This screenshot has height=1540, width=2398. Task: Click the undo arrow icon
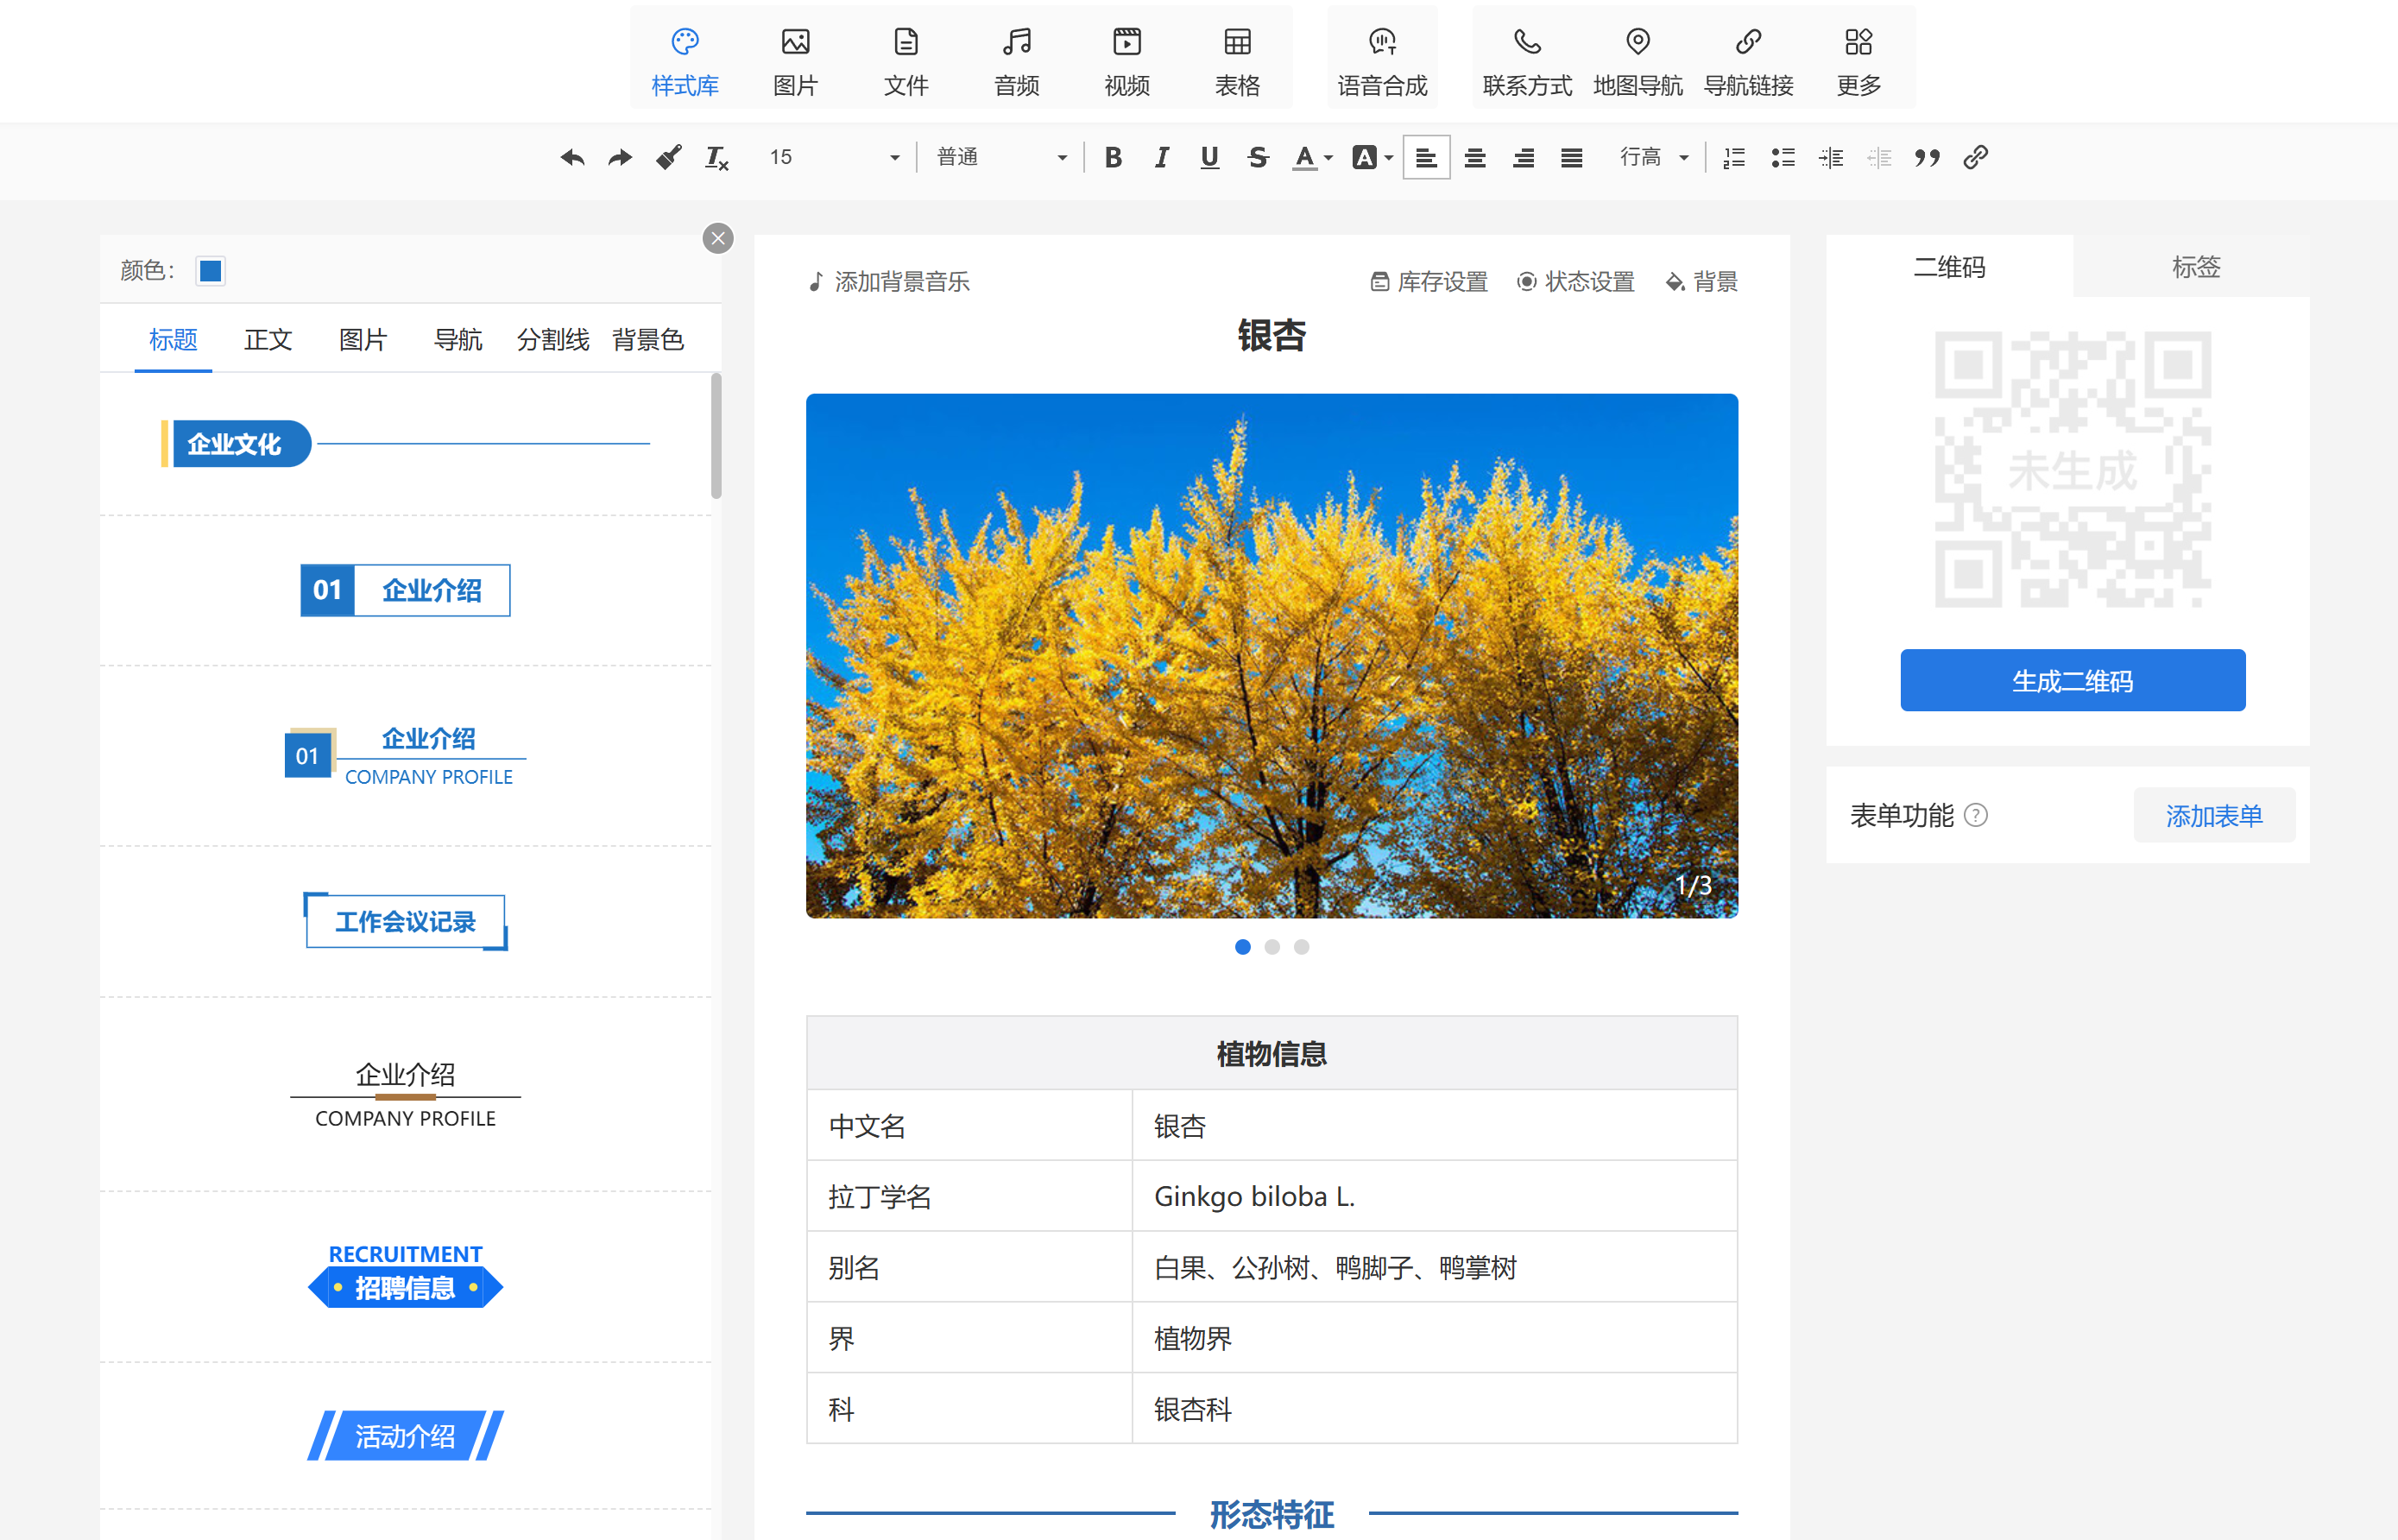click(572, 157)
